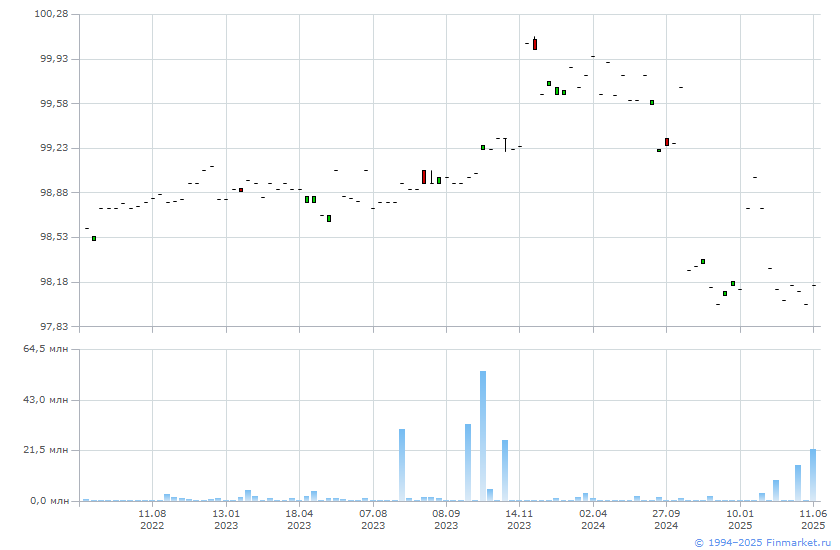
Task: Click the 07.08 2023 axis label
Action: pos(373,520)
